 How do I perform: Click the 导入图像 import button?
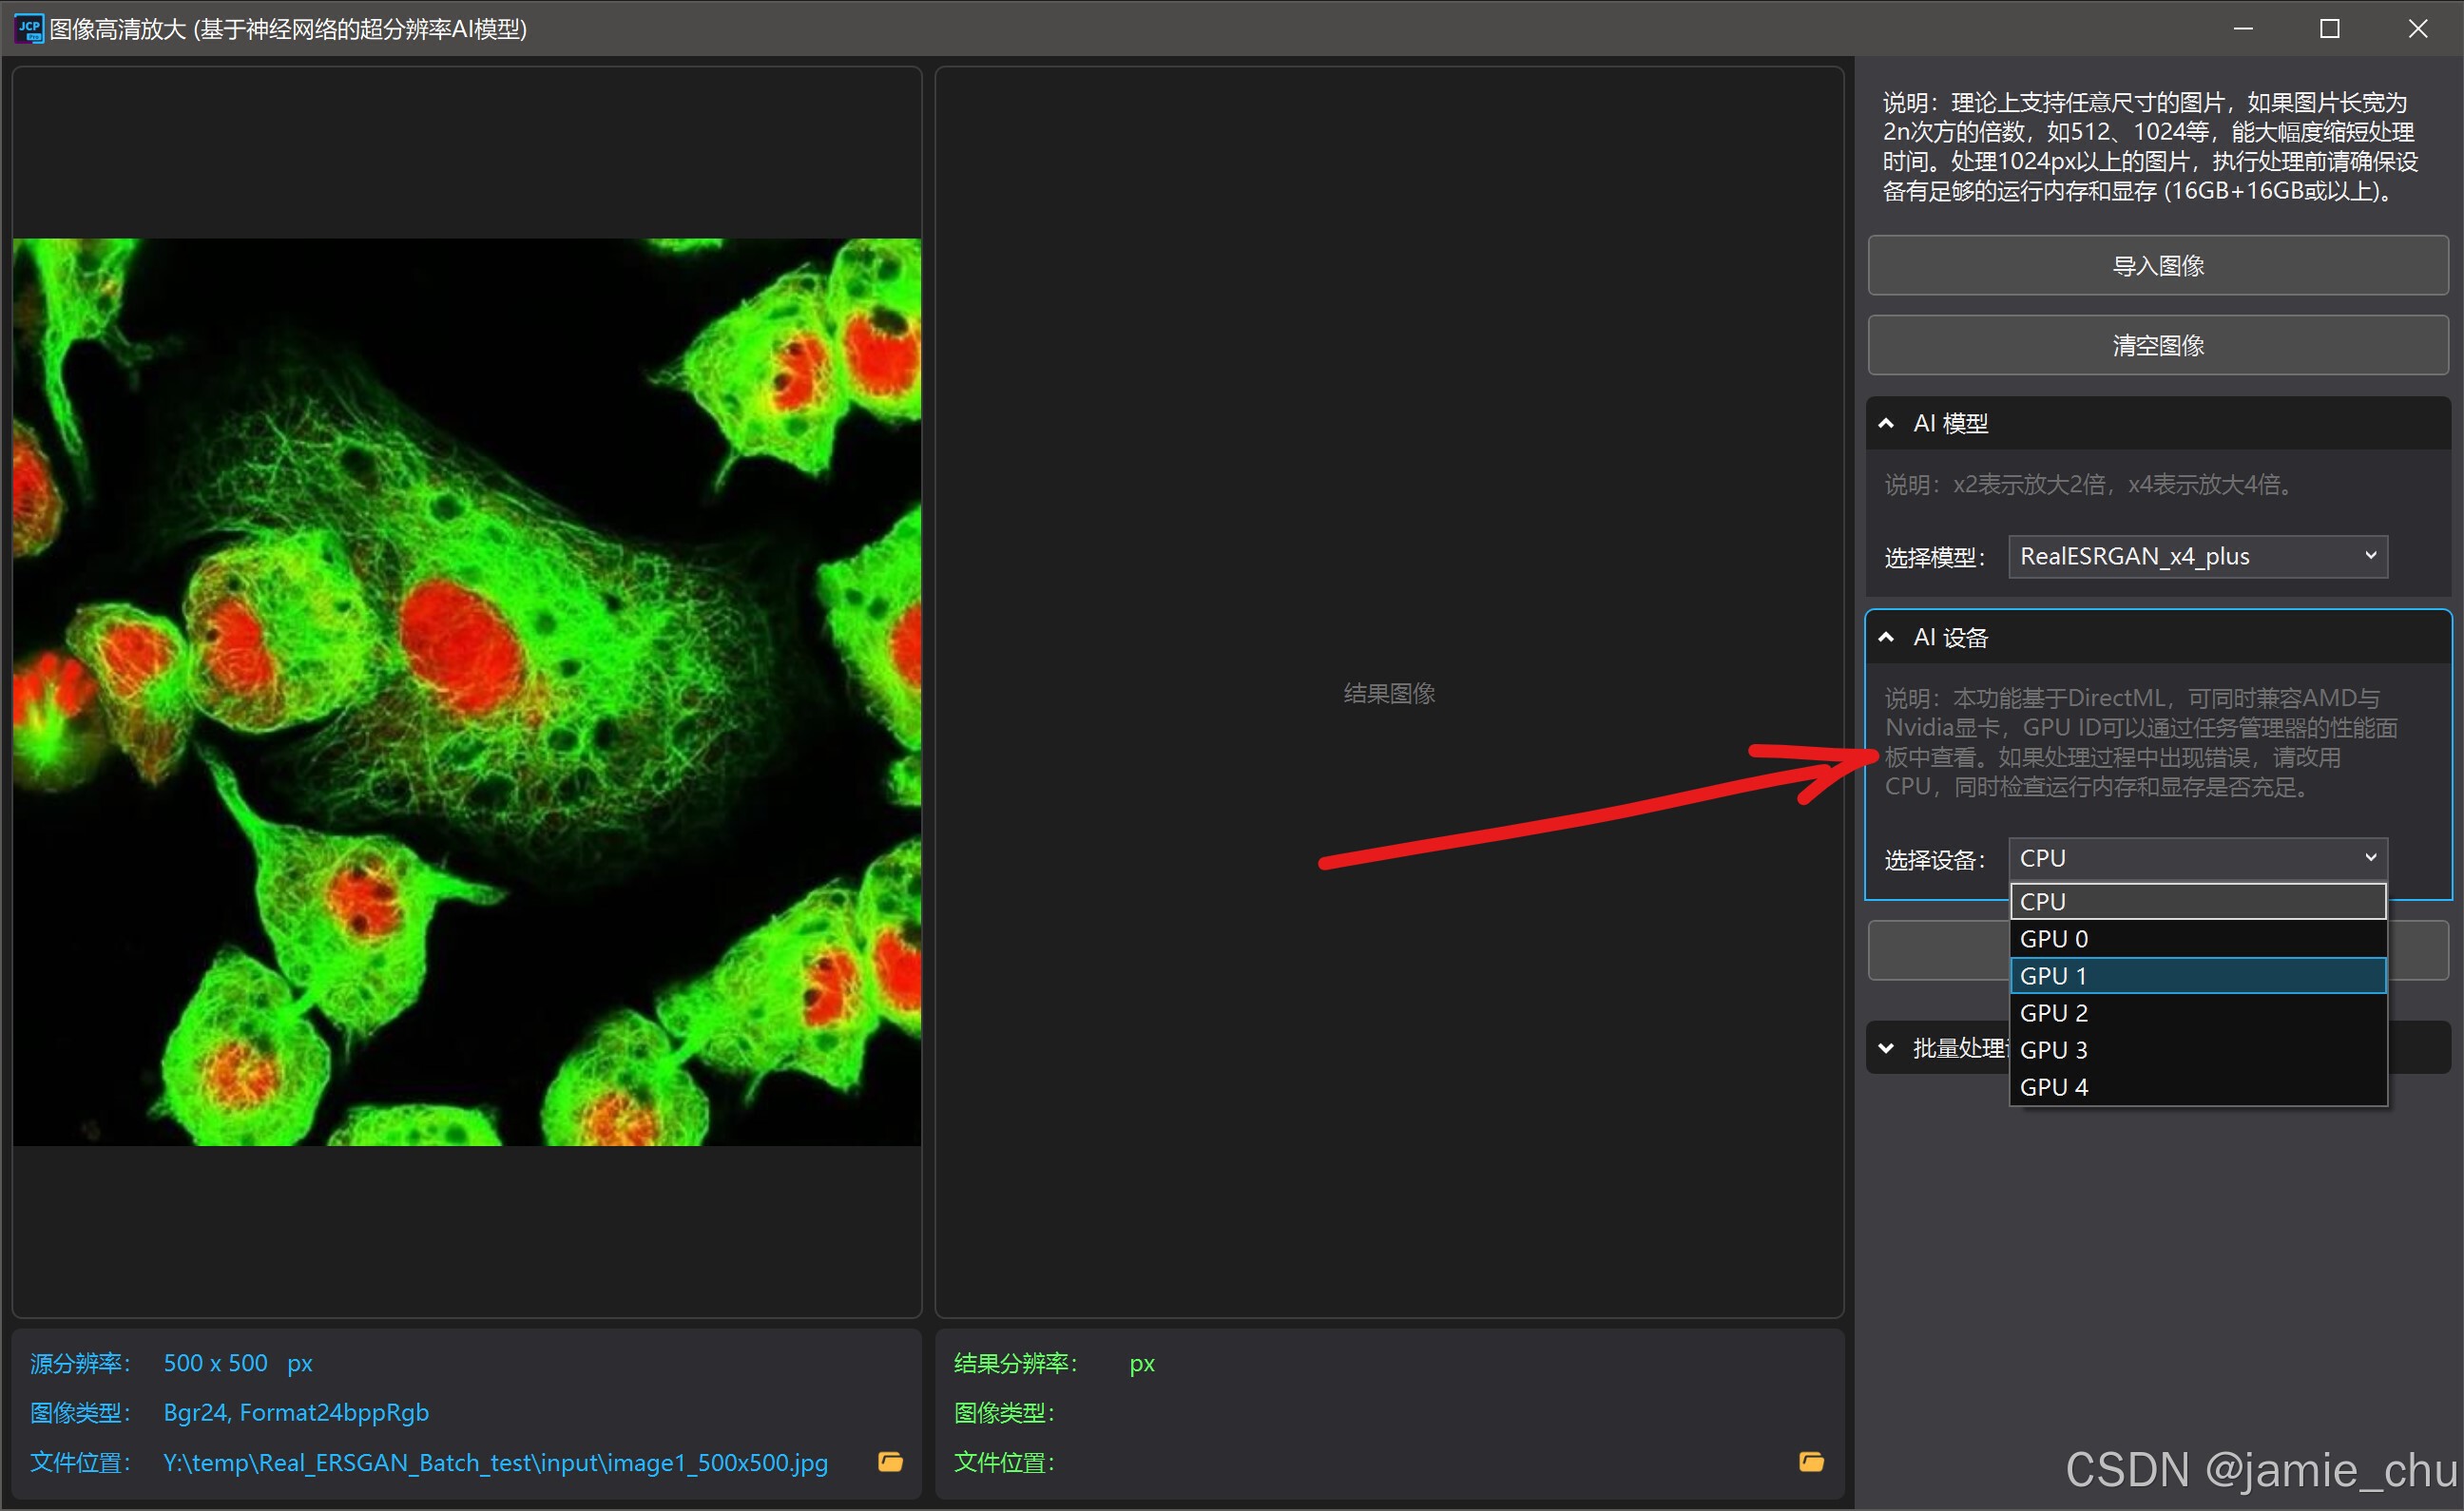tap(2157, 265)
